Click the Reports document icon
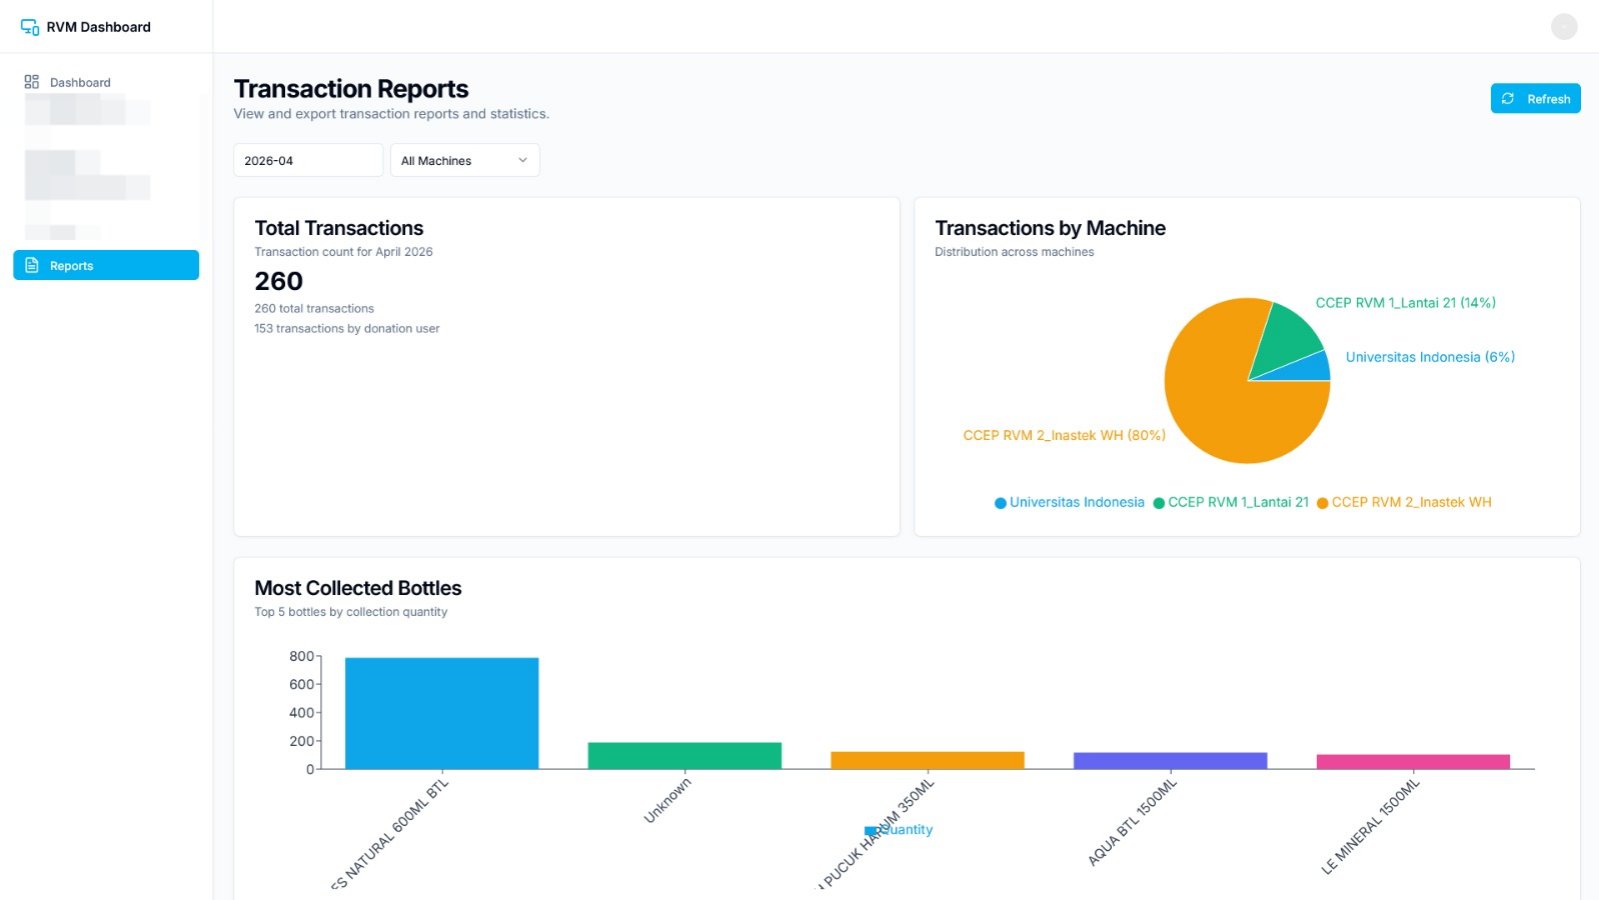 tap(32, 266)
